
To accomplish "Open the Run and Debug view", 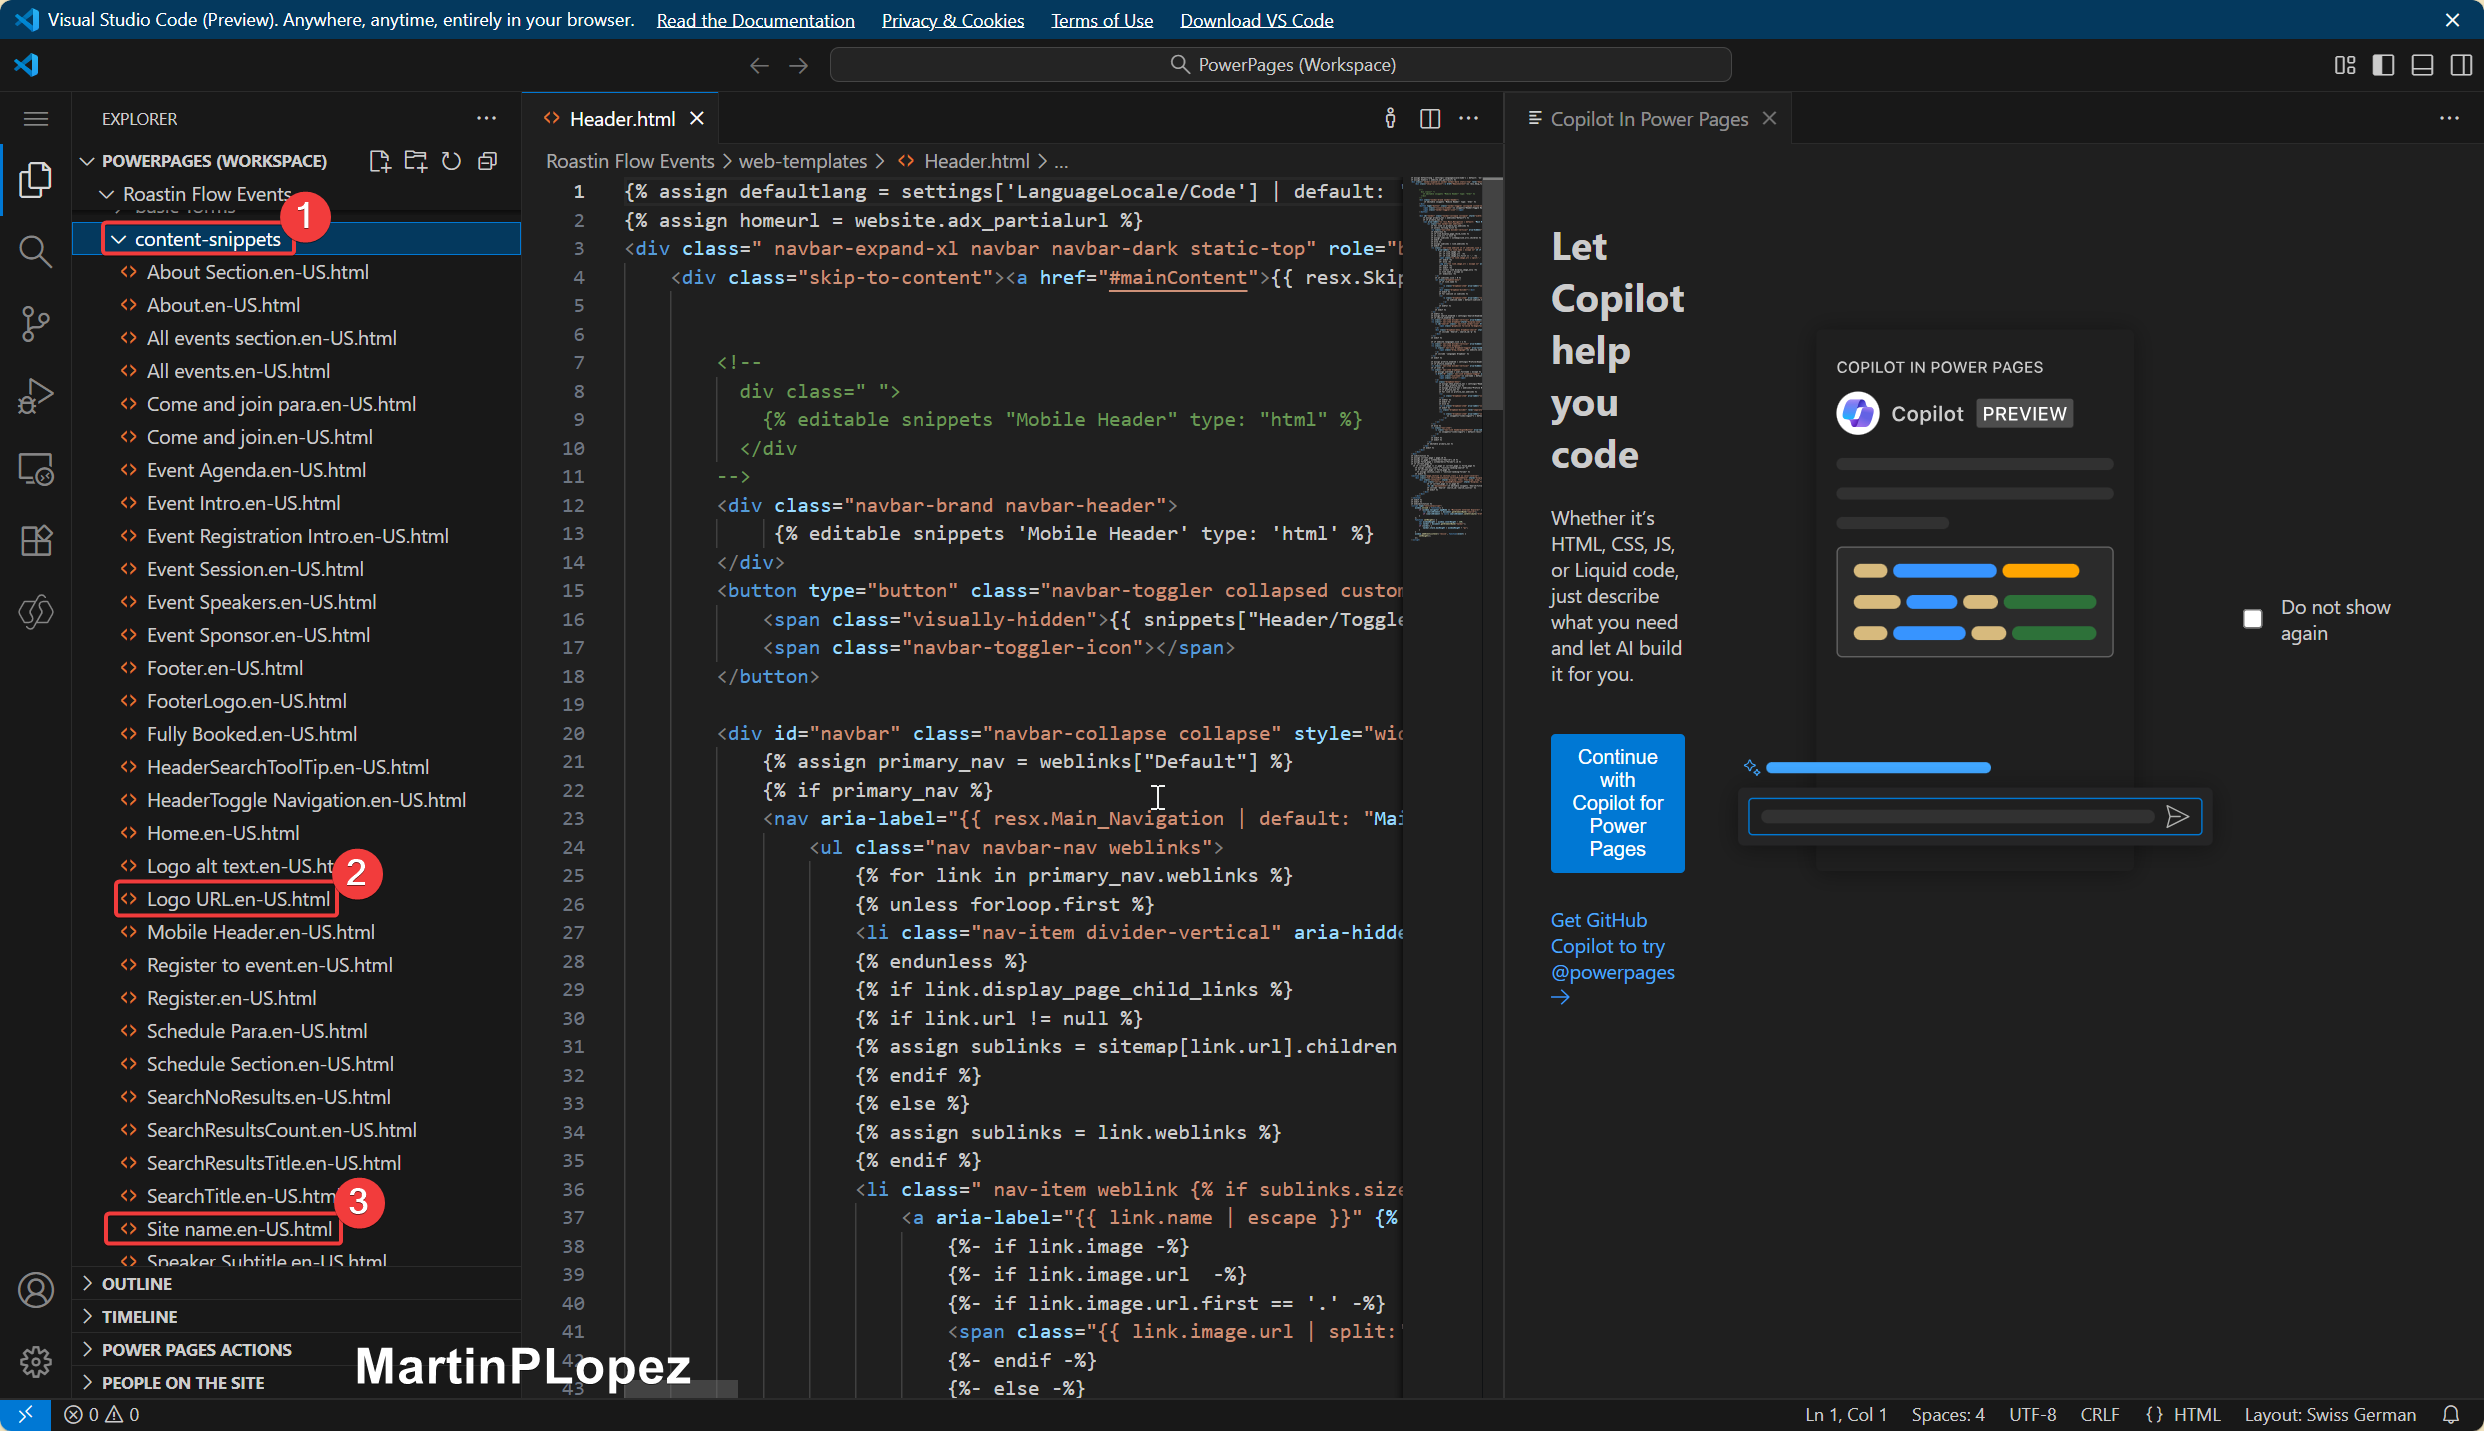I will [35, 396].
